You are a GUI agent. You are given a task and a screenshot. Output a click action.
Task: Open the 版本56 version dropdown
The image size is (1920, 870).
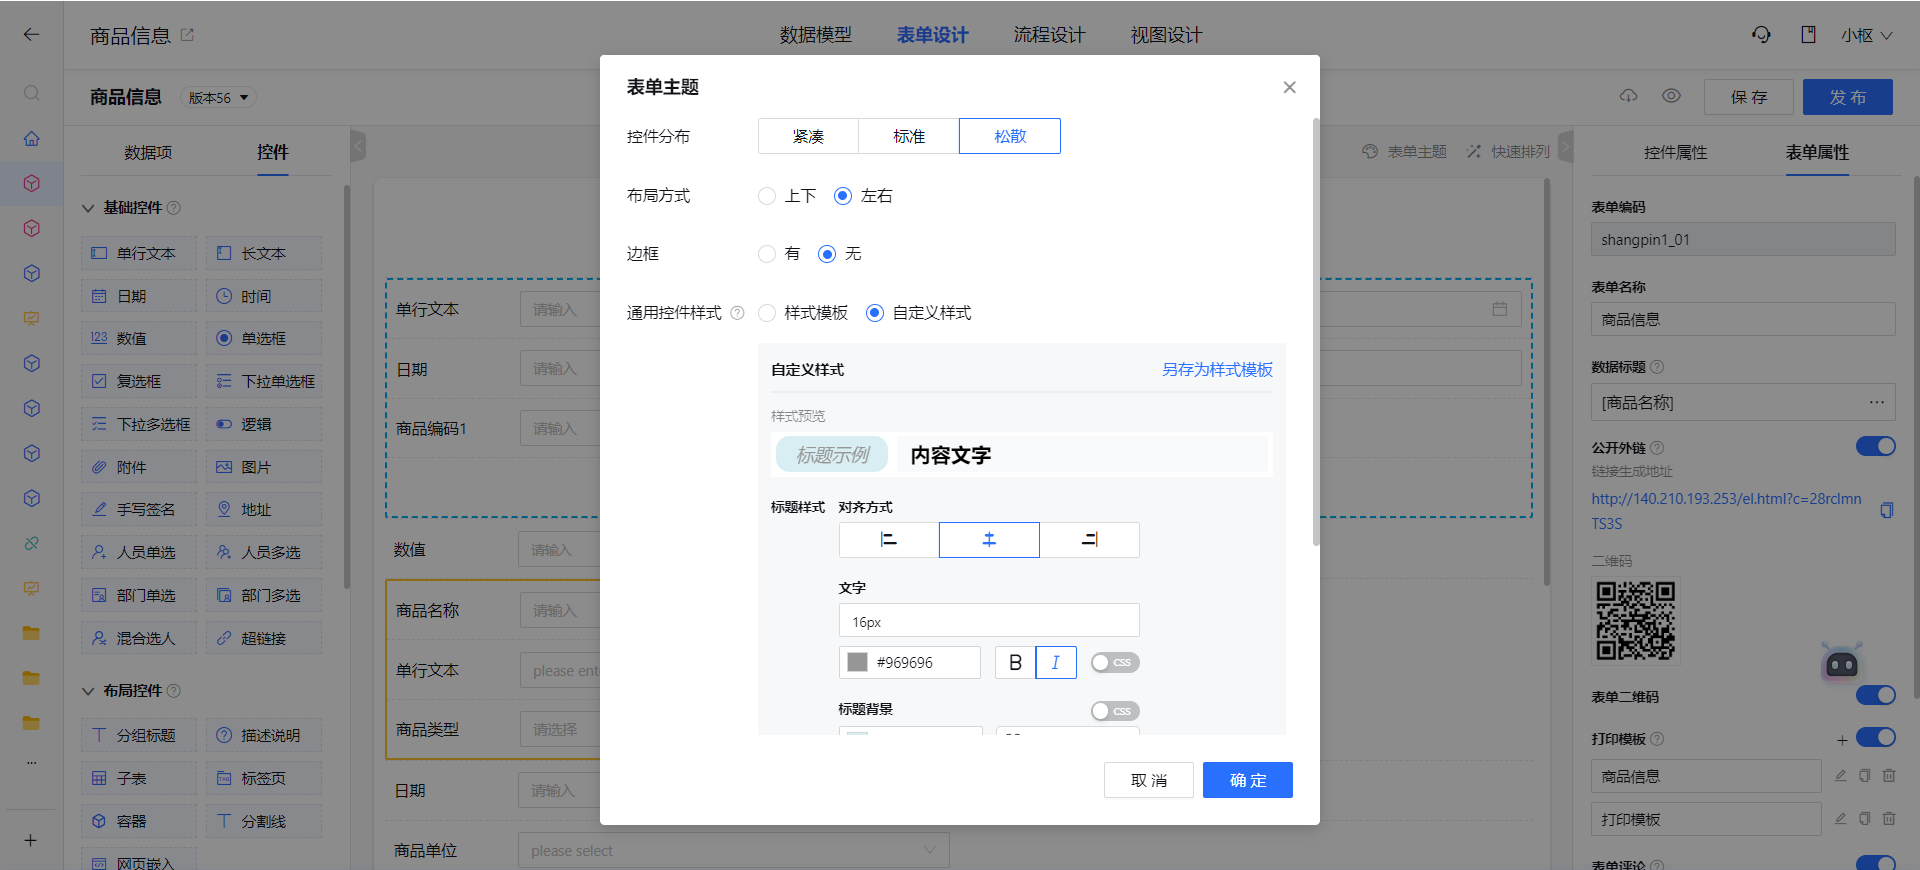click(x=218, y=97)
